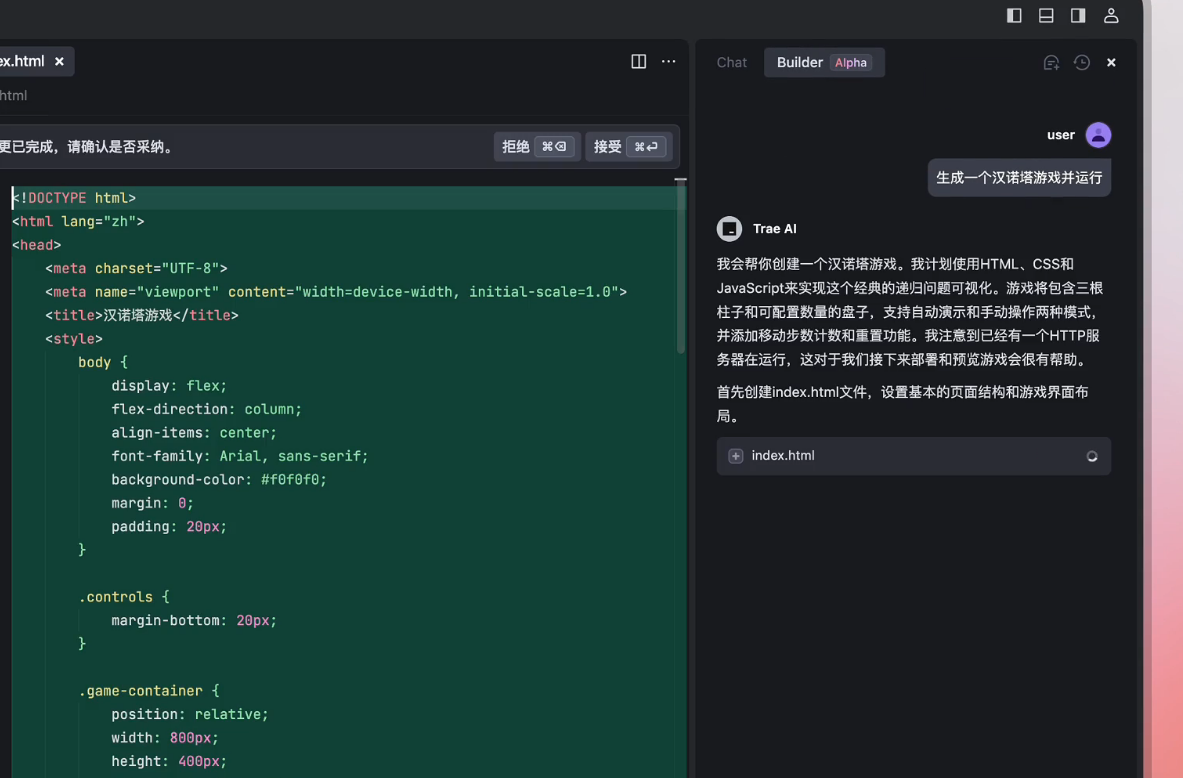Screen dimensions: 1183x778
Task: Click the Trae AI avatar
Action: point(729,229)
